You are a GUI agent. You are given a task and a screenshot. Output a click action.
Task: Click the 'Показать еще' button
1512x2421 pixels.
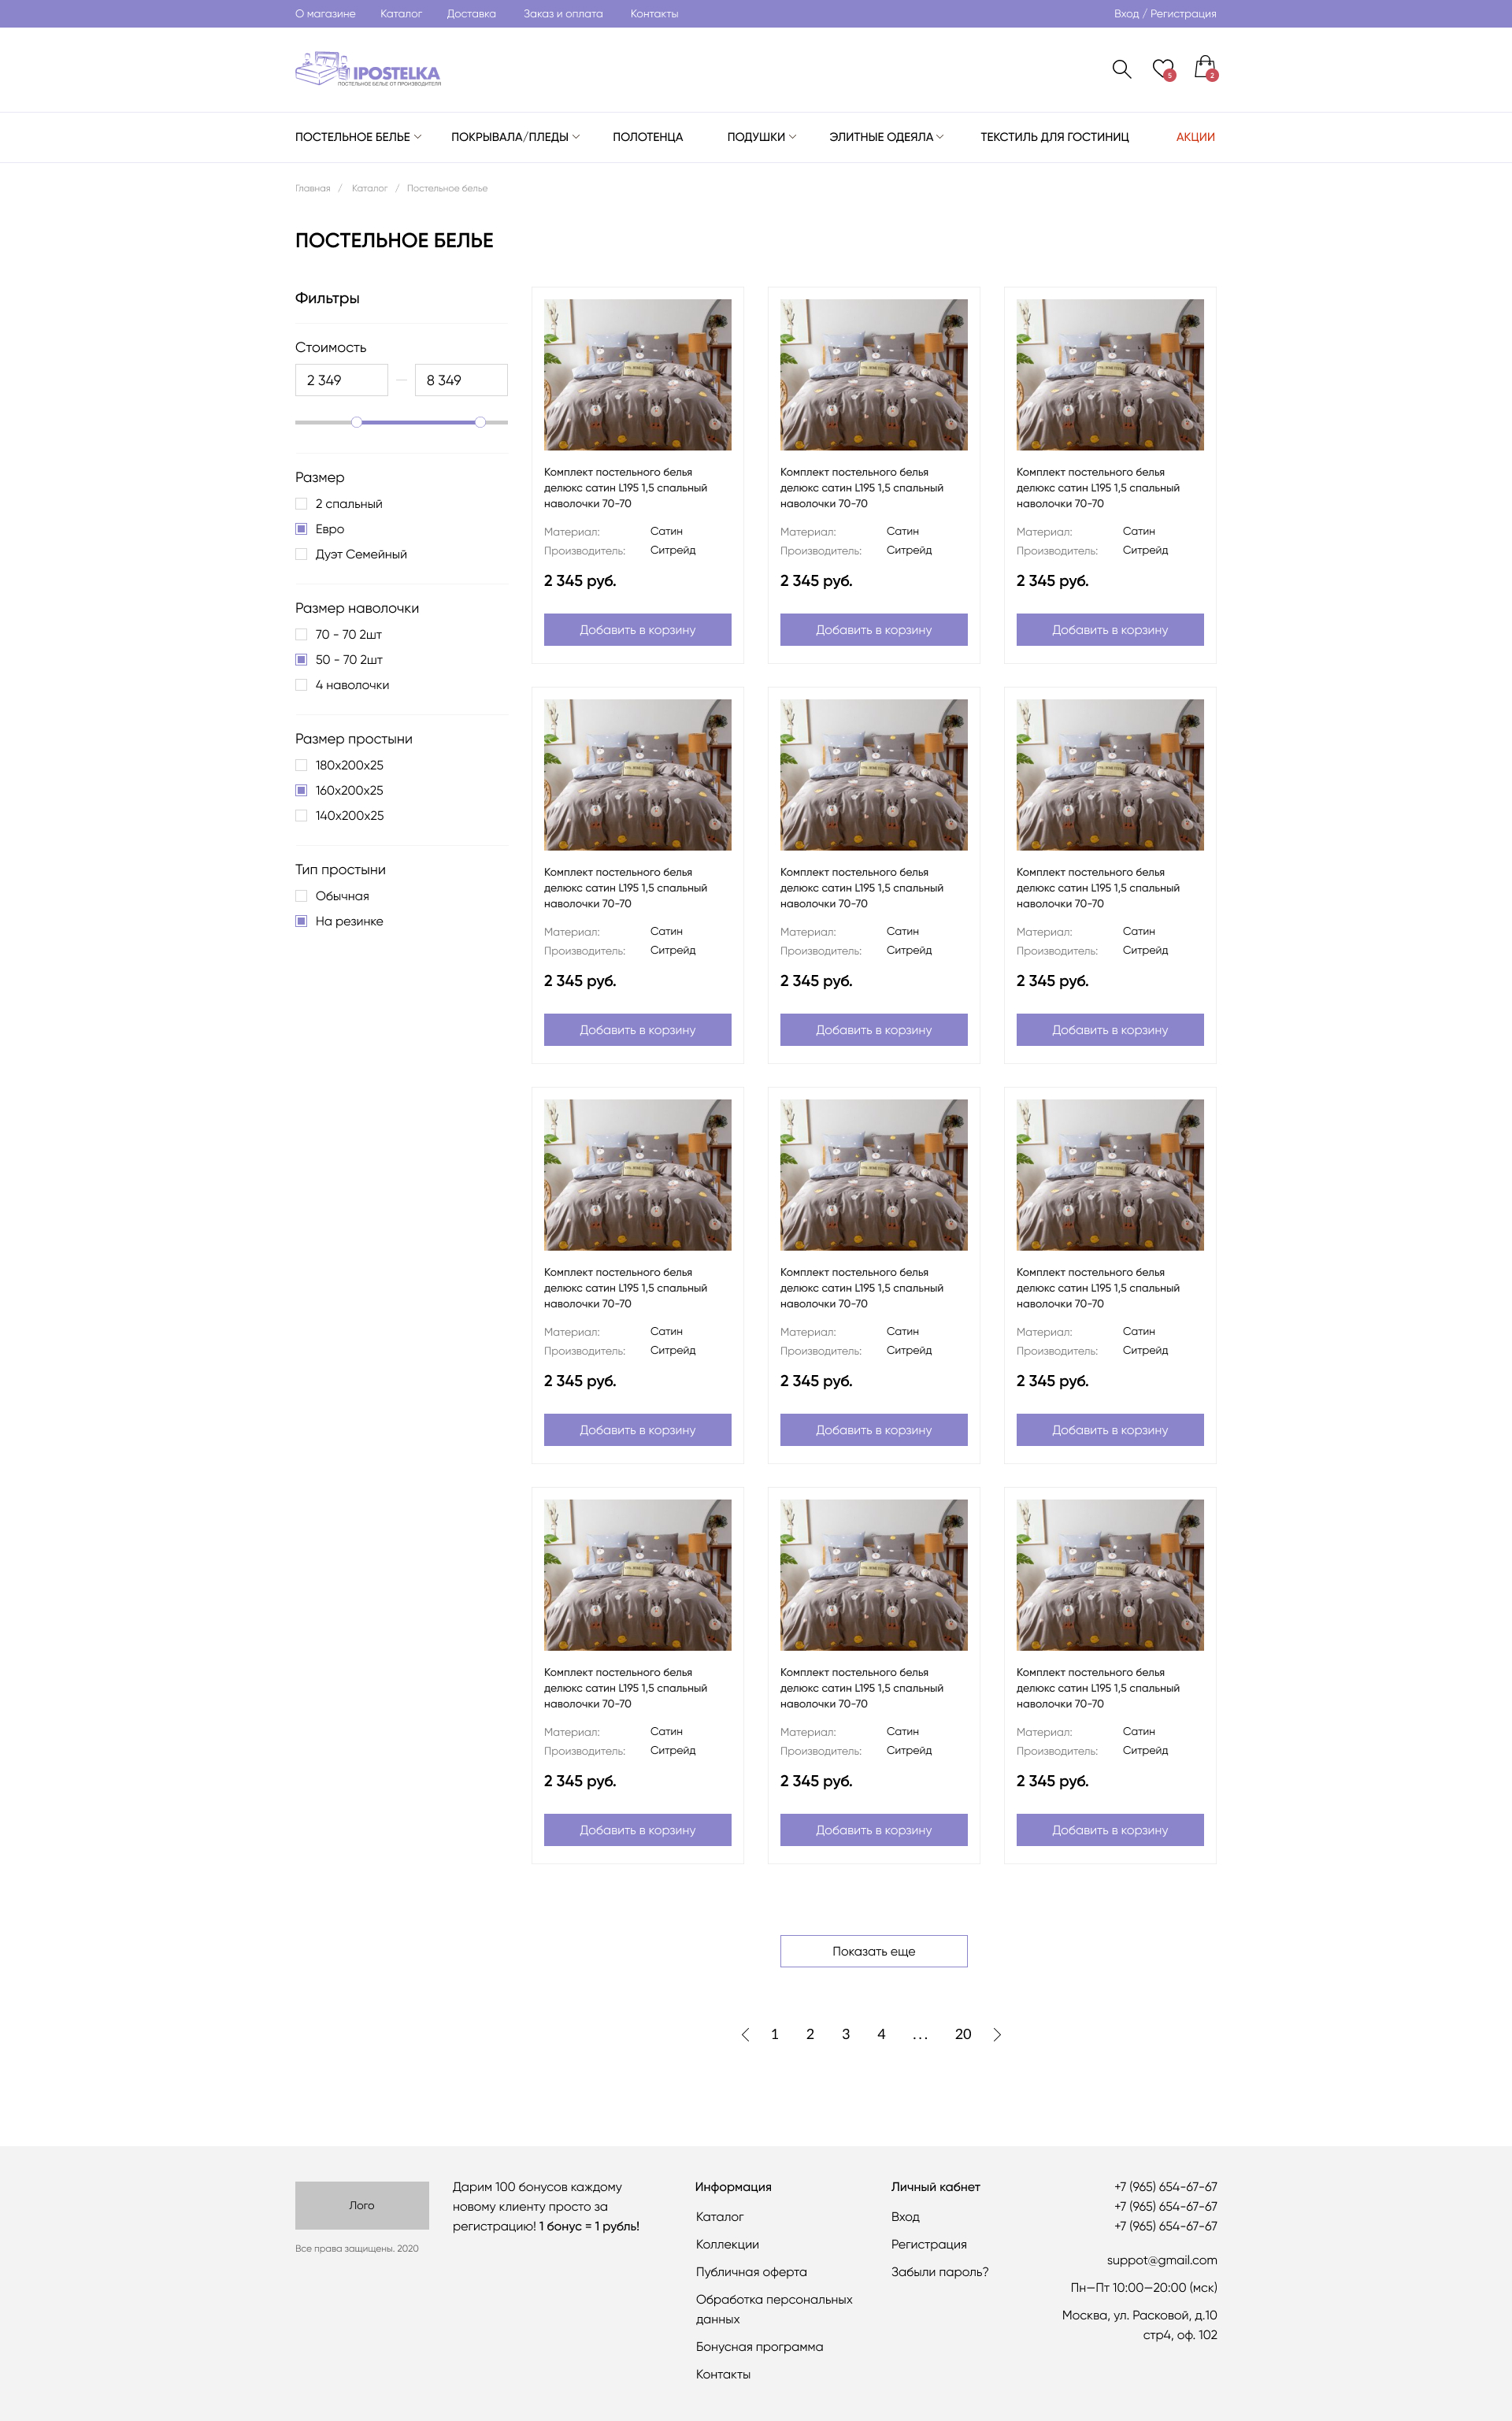pos(874,1951)
